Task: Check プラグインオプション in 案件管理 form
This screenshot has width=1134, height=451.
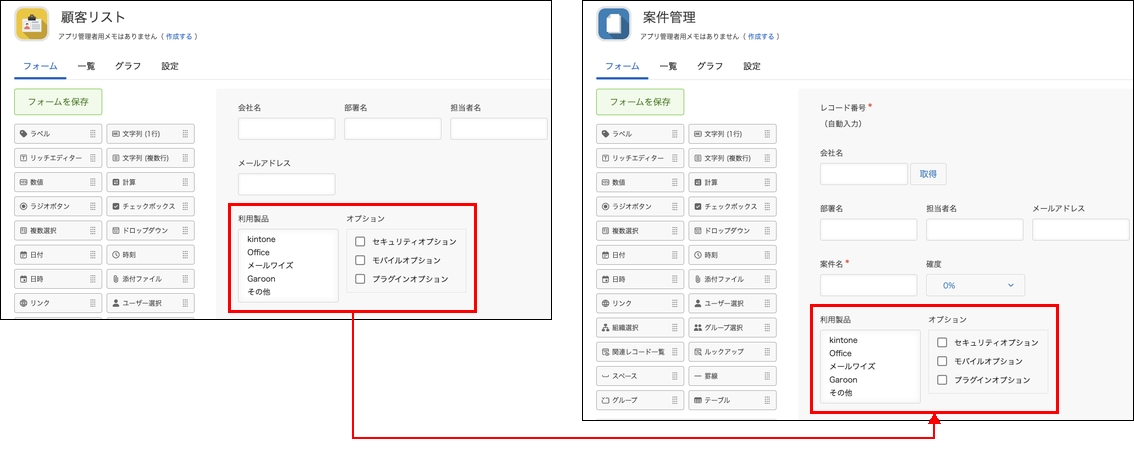Action: click(942, 380)
